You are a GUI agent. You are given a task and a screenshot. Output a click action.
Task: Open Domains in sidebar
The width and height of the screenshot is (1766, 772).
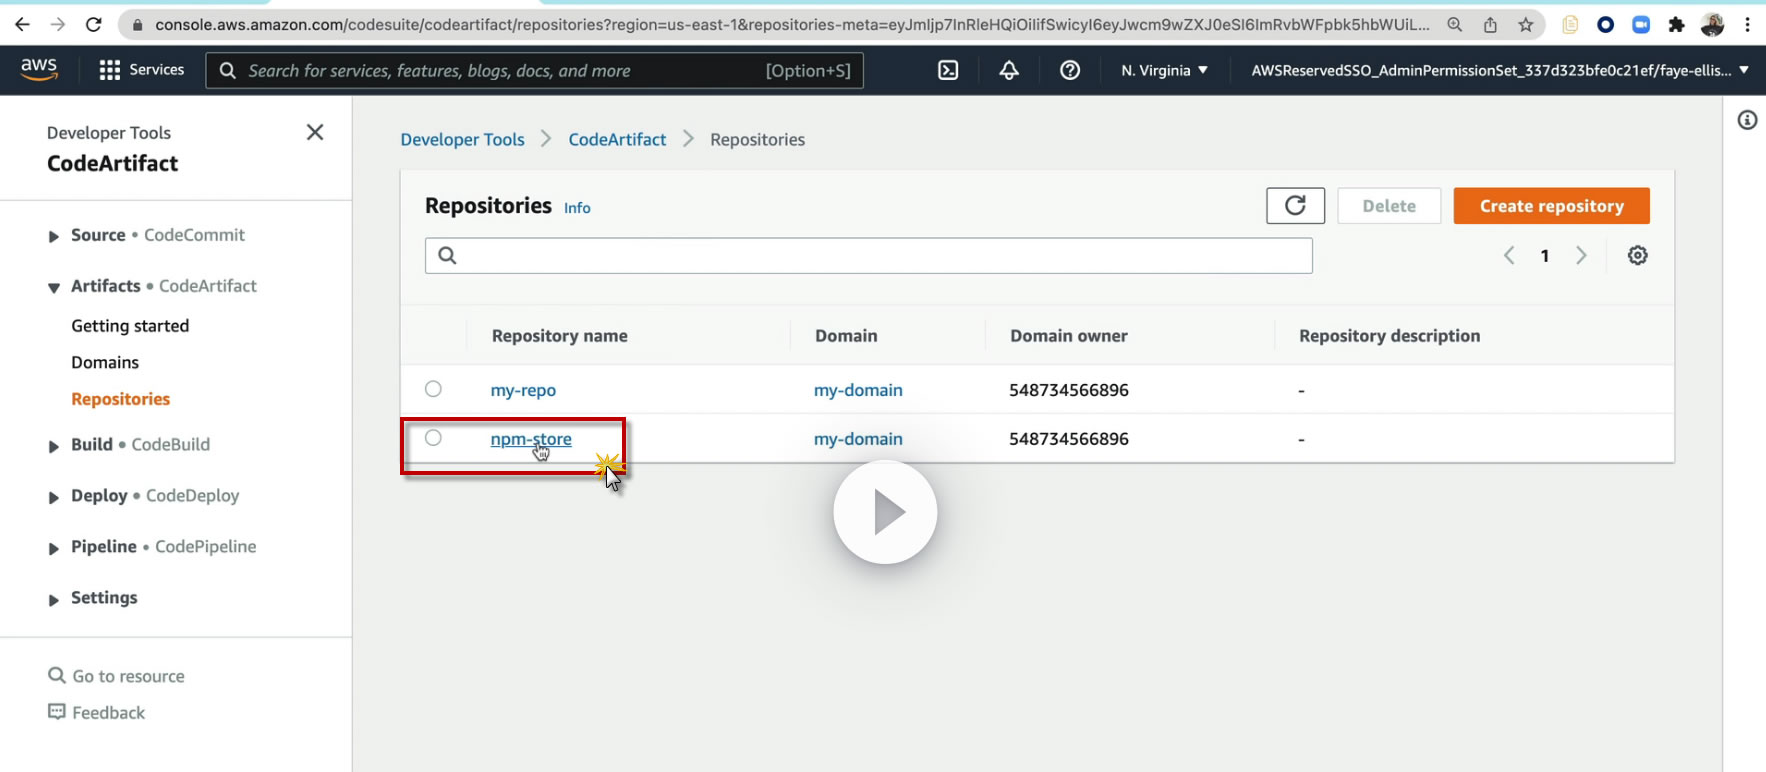click(x=105, y=362)
